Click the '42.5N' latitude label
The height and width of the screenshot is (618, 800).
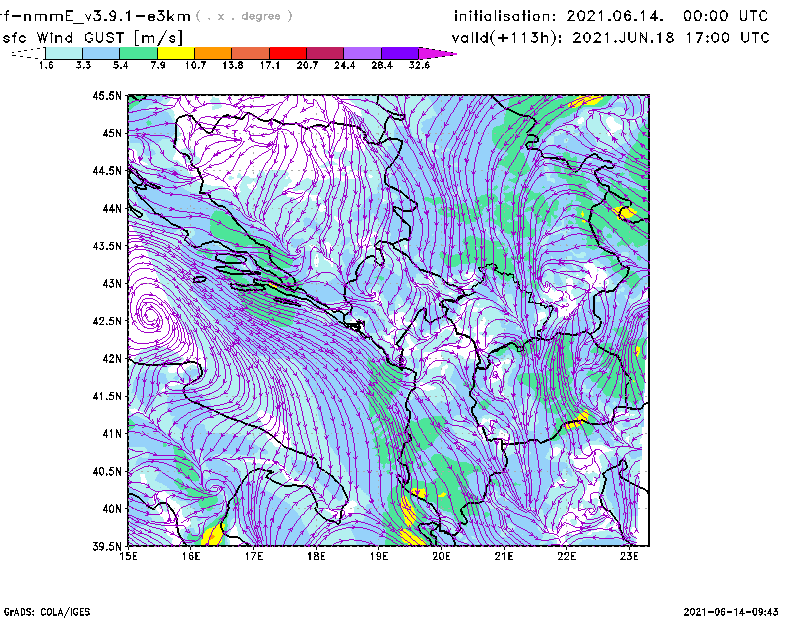pyautogui.click(x=107, y=321)
